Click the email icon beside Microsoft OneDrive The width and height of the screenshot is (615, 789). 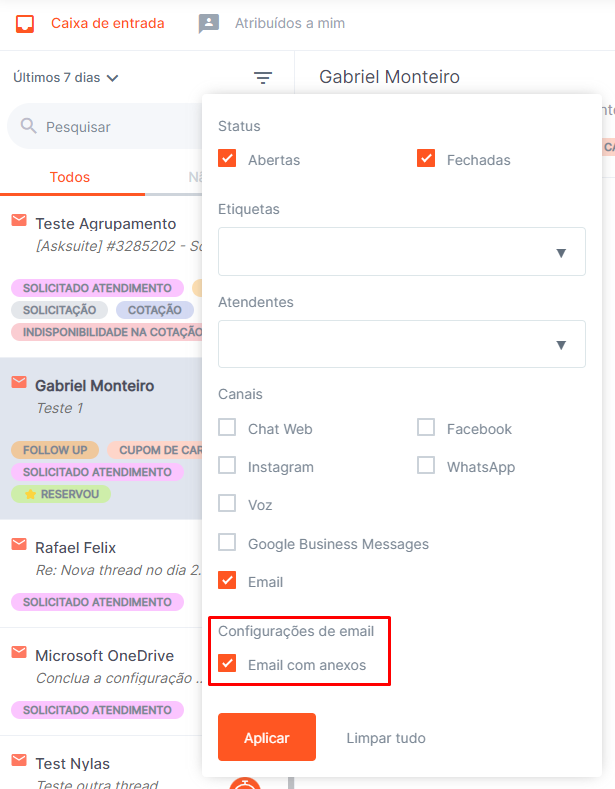point(19,652)
